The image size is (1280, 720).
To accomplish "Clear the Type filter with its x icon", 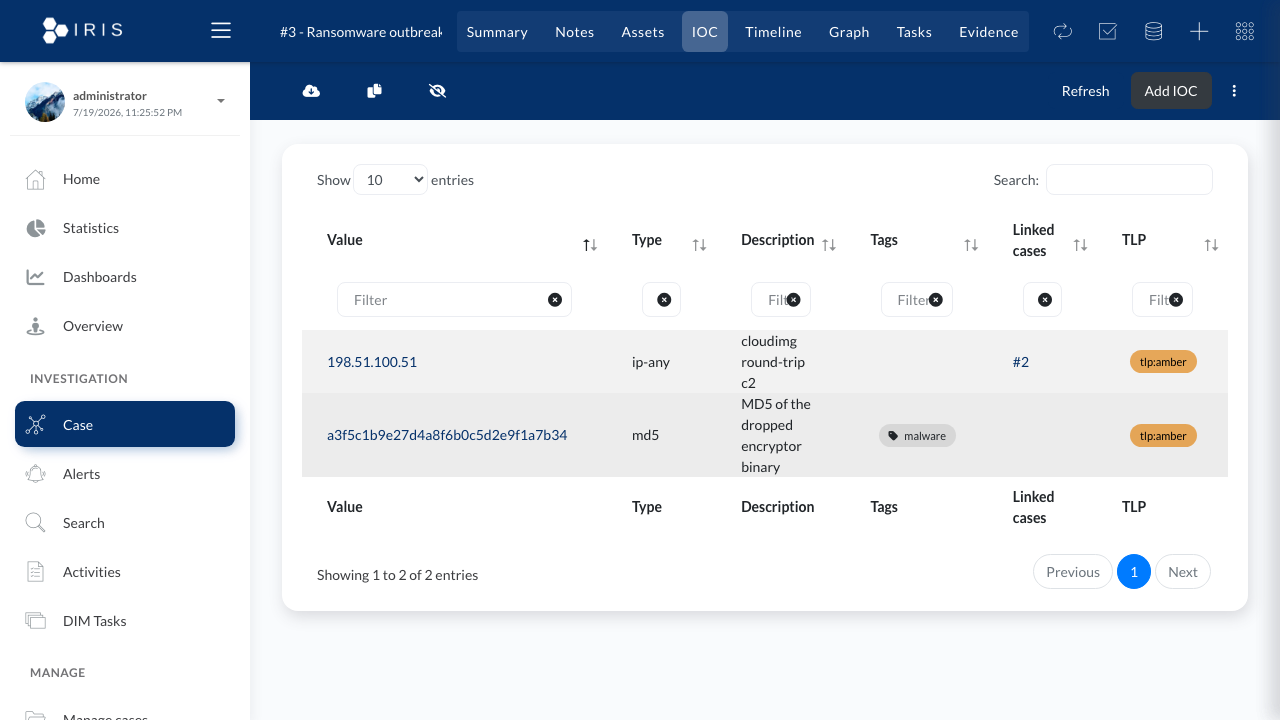I will [x=664, y=300].
